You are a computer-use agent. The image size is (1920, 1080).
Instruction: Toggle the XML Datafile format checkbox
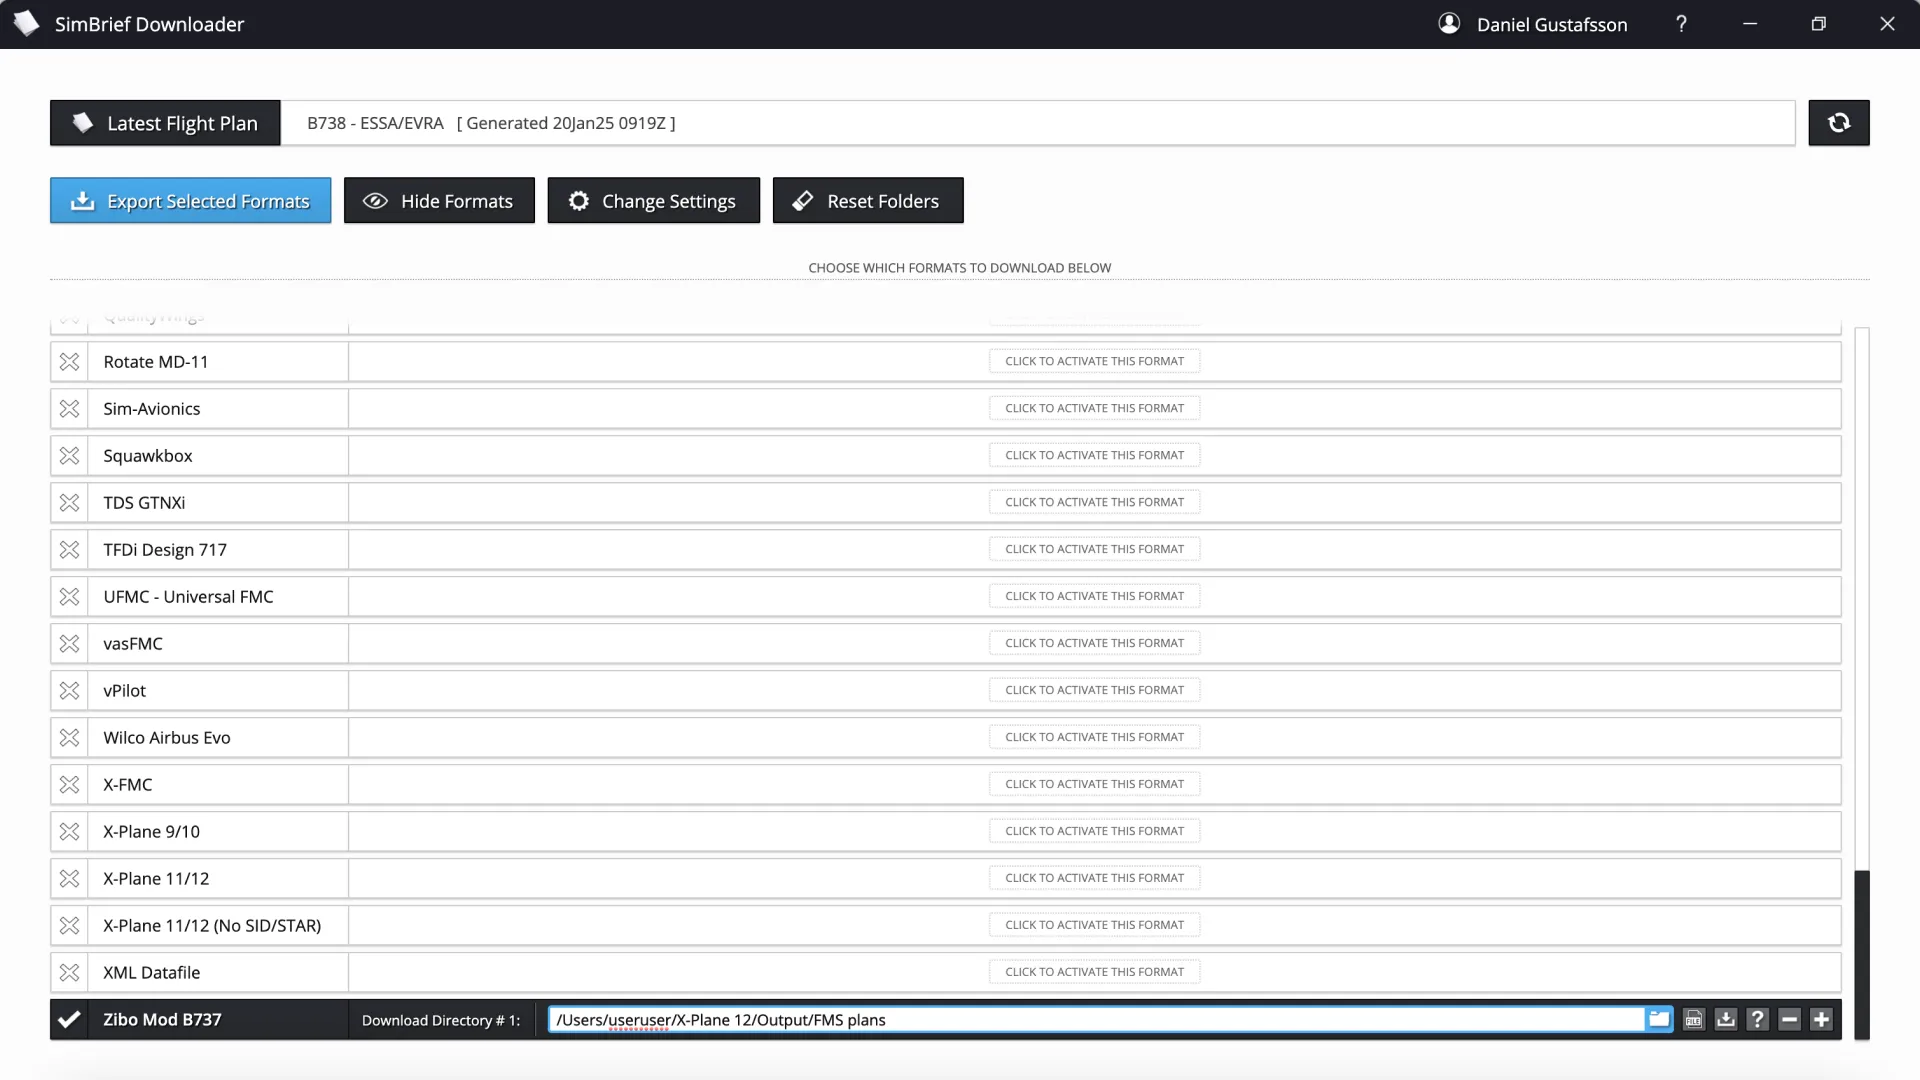point(69,972)
